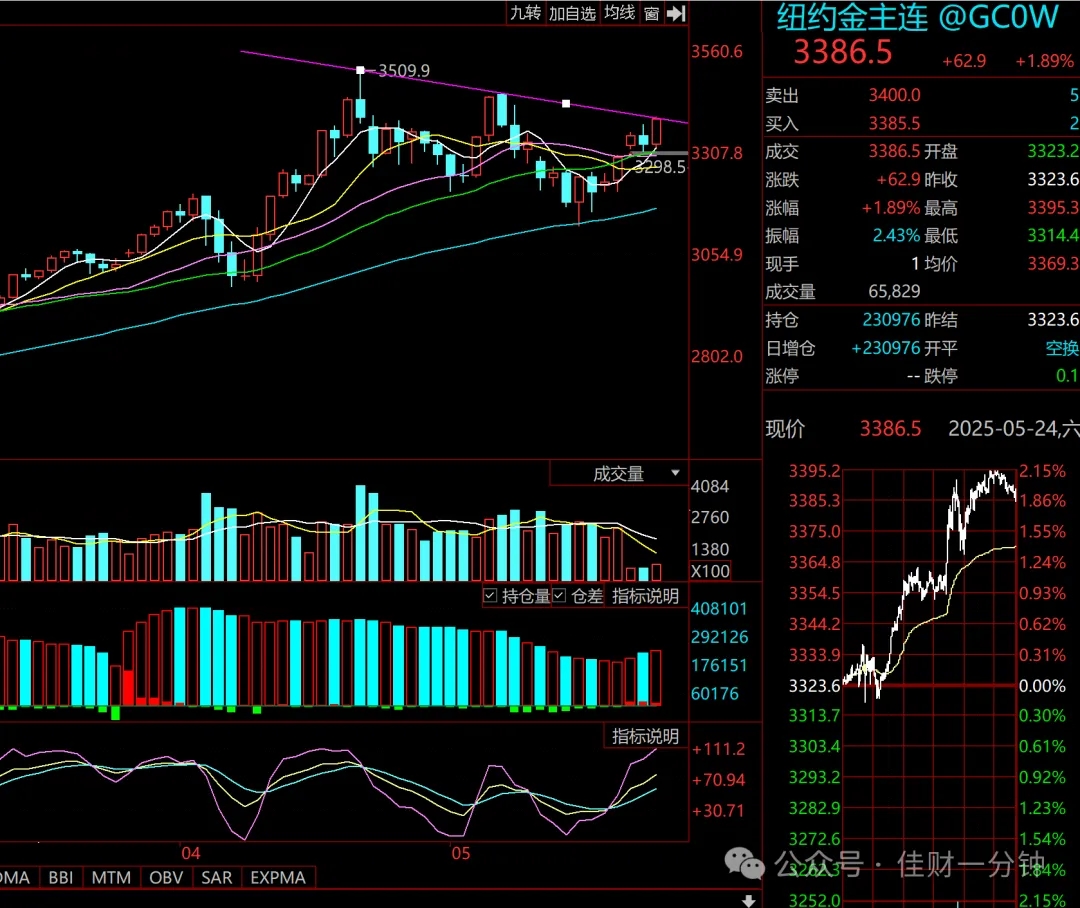1080x908 pixels.
Task: Open 指标说明 in open interest panel
Action: pos(645,596)
